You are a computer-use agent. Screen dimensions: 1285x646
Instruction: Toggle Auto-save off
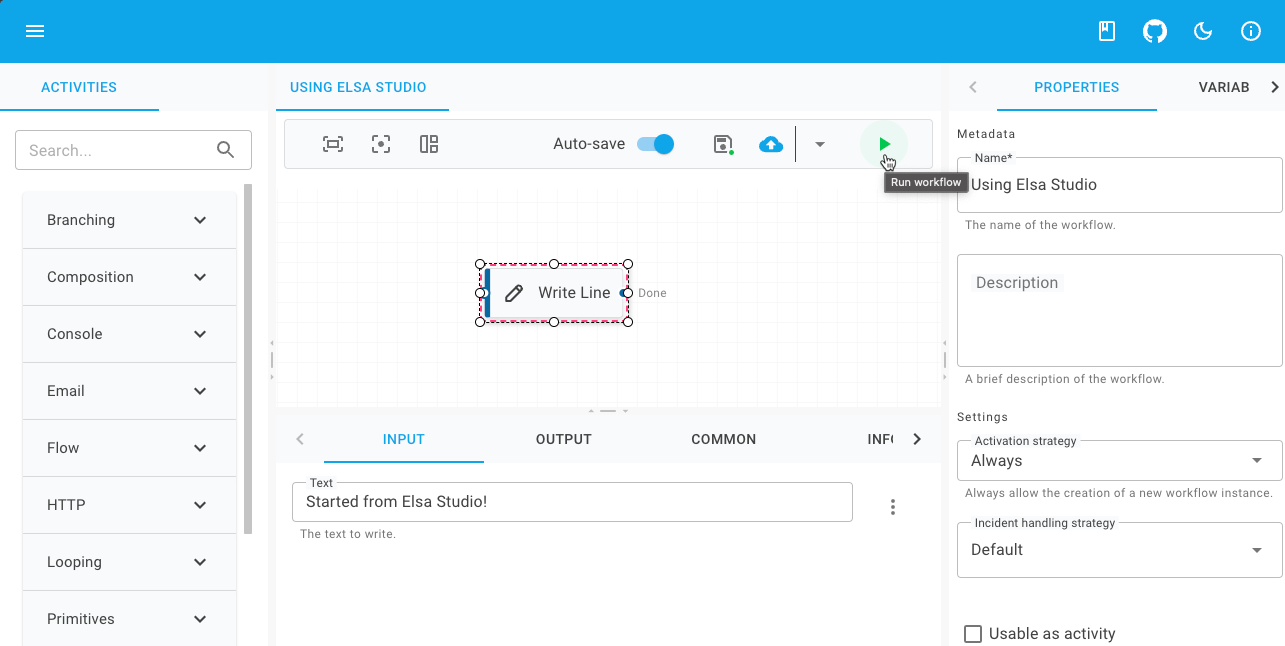[x=655, y=144]
